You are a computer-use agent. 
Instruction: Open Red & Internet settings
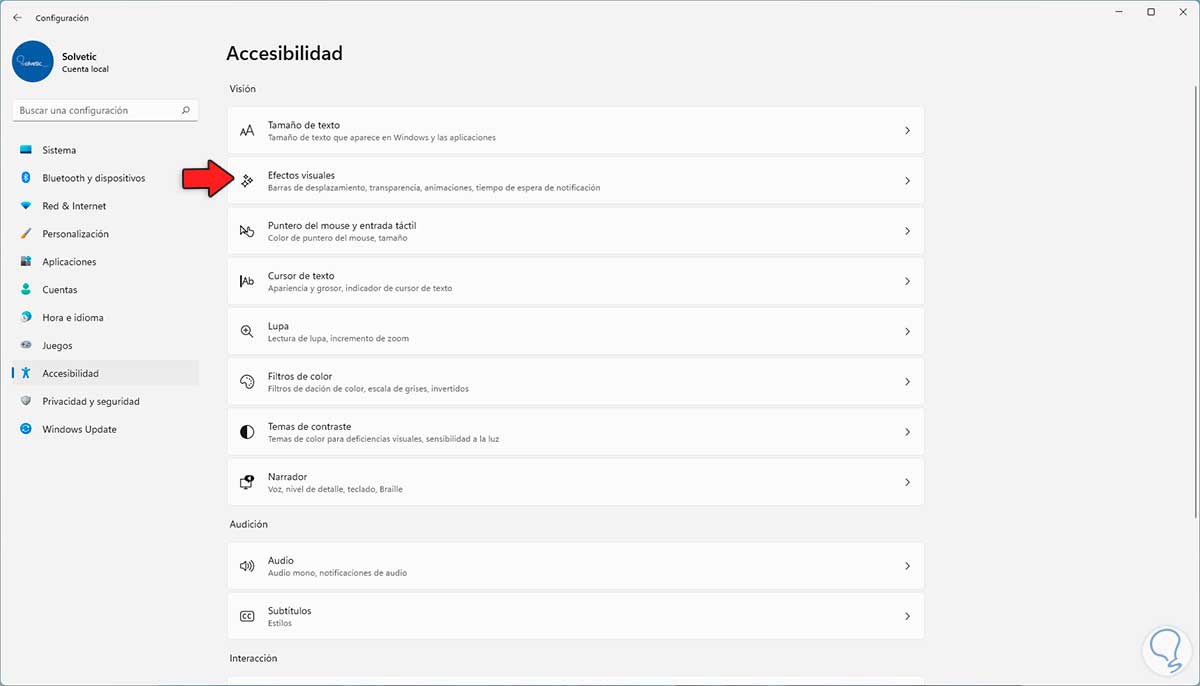(x=73, y=206)
